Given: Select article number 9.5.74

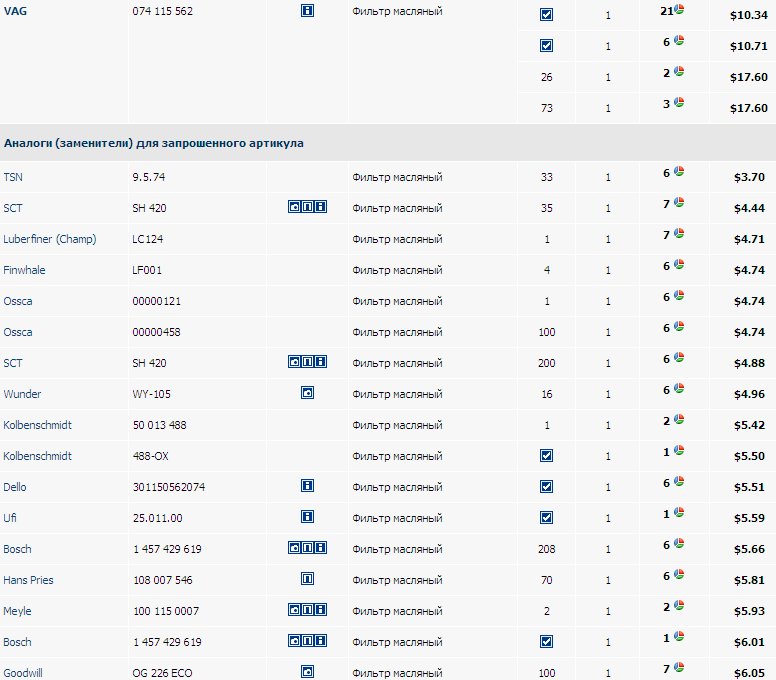Looking at the screenshot, I should (x=148, y=177).
